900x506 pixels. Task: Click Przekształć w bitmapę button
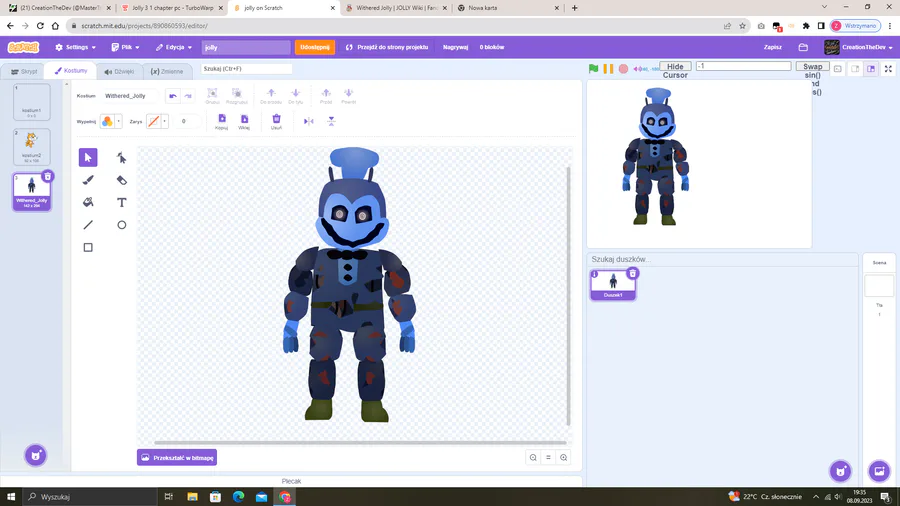click(177, 457)
